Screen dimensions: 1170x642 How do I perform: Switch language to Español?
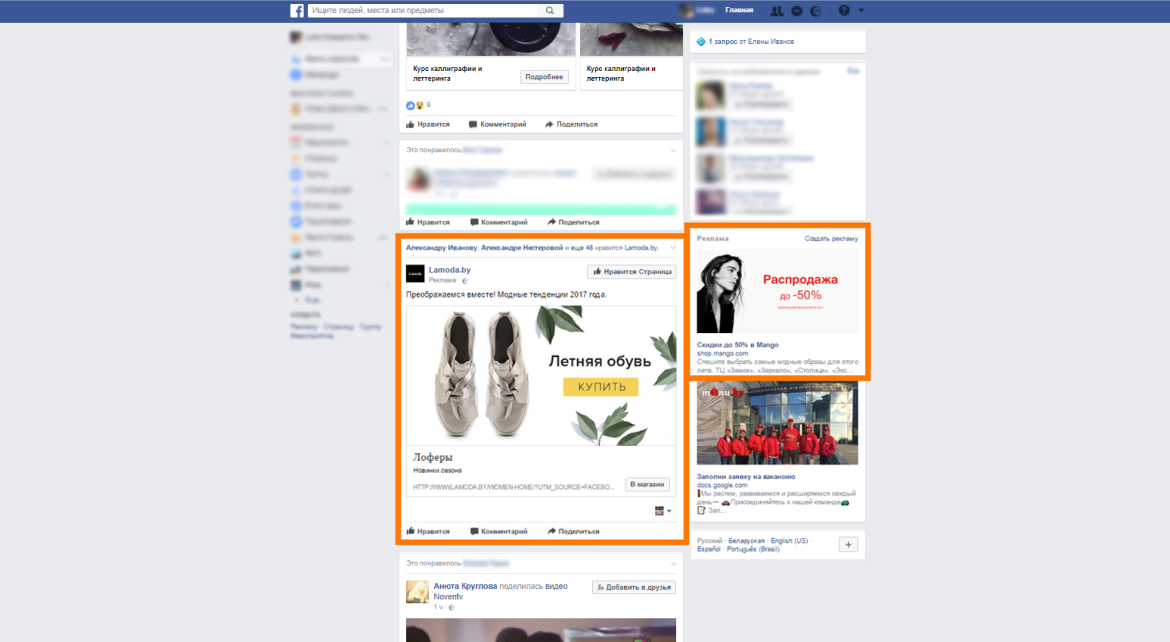pyautogui.click(x=709, y=549)
